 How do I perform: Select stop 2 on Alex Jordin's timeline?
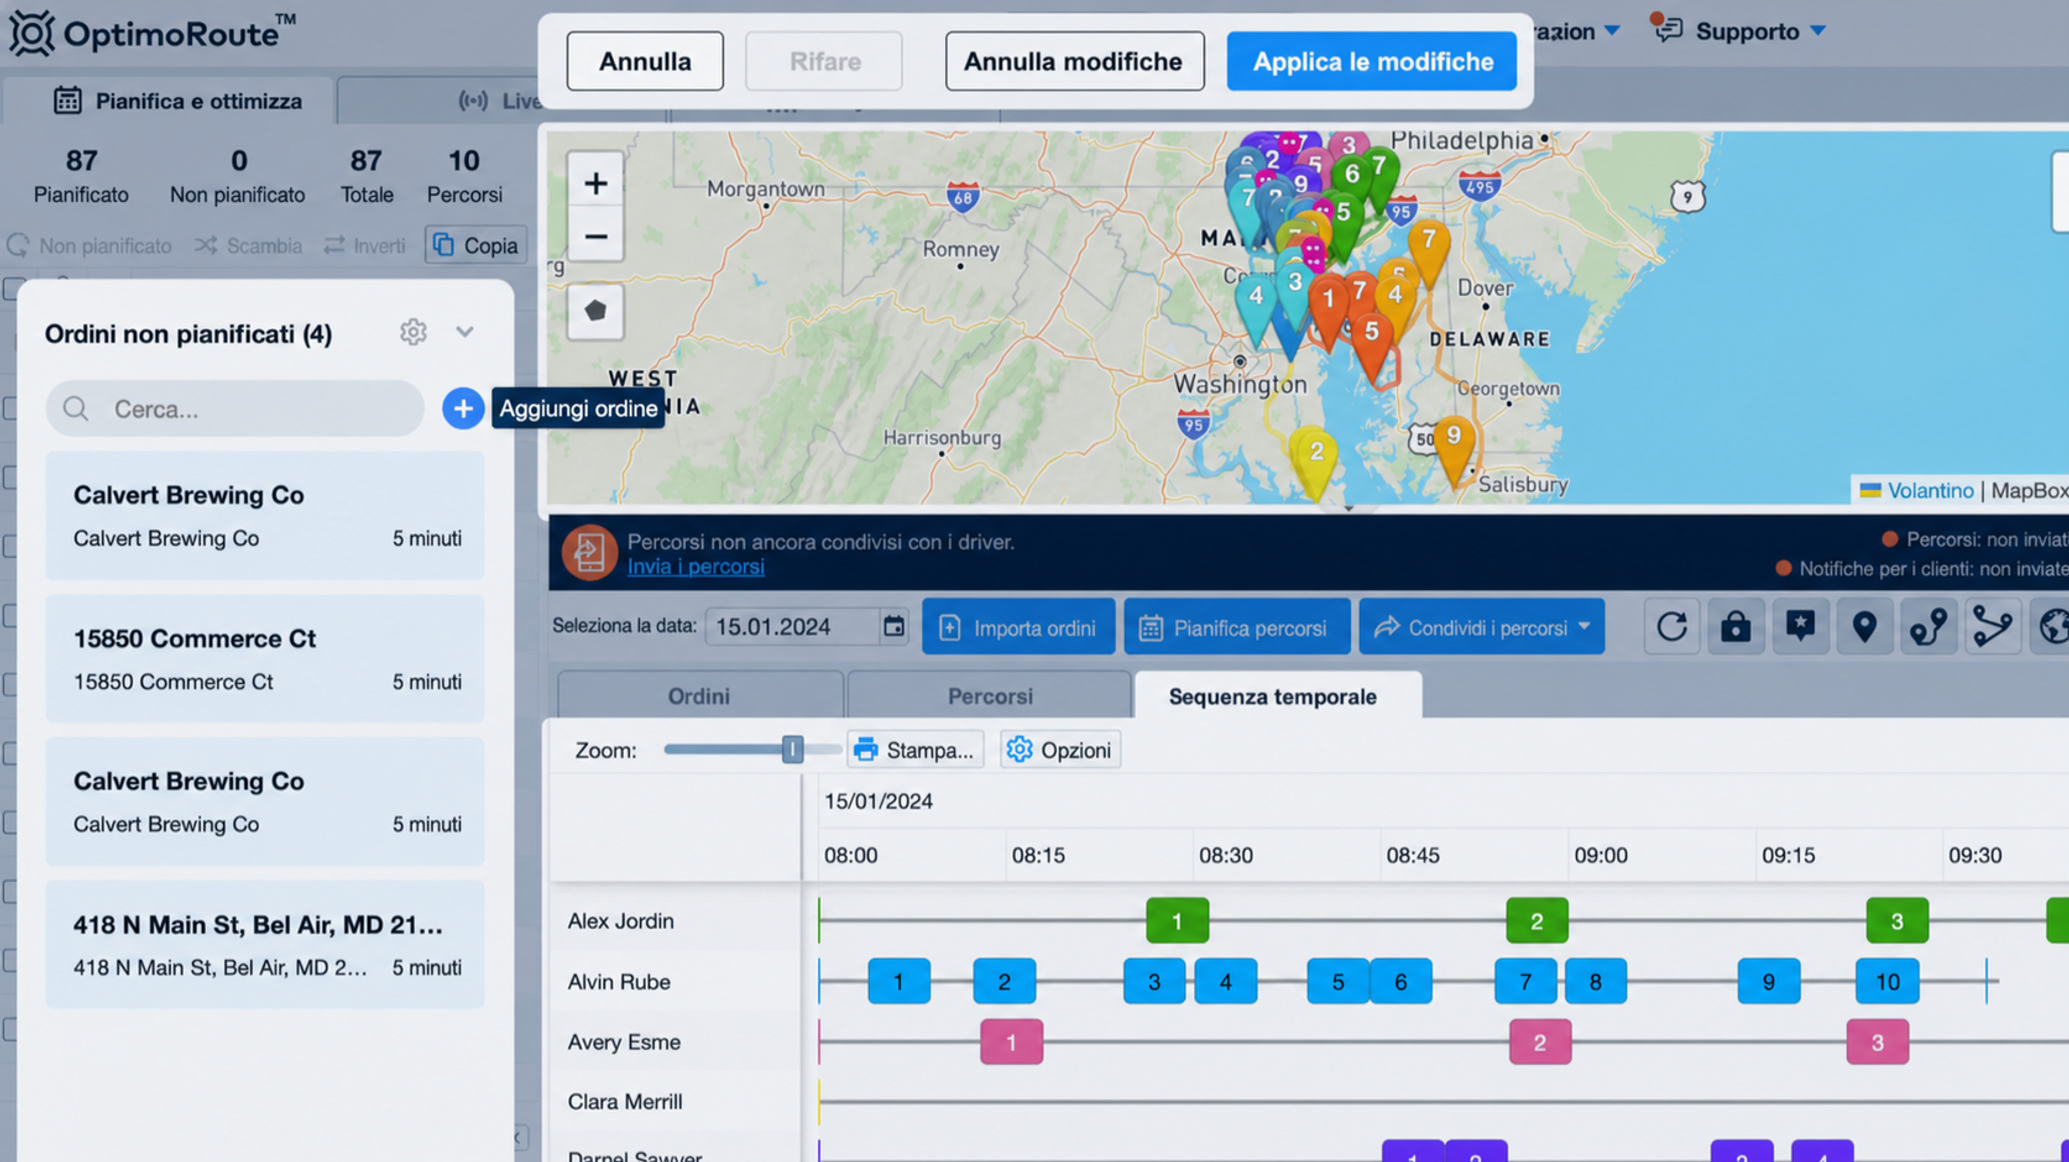click(x=1537, y=921)
